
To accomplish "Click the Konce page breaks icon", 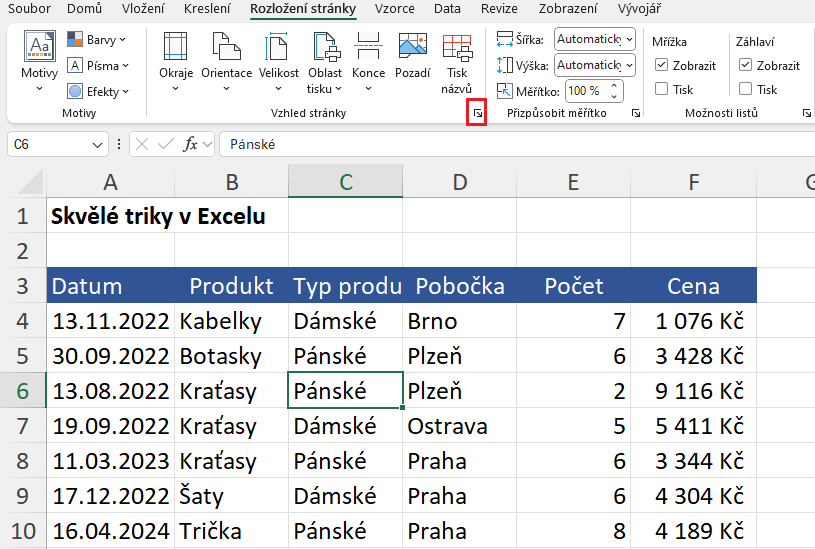I will tap(368, 49).
